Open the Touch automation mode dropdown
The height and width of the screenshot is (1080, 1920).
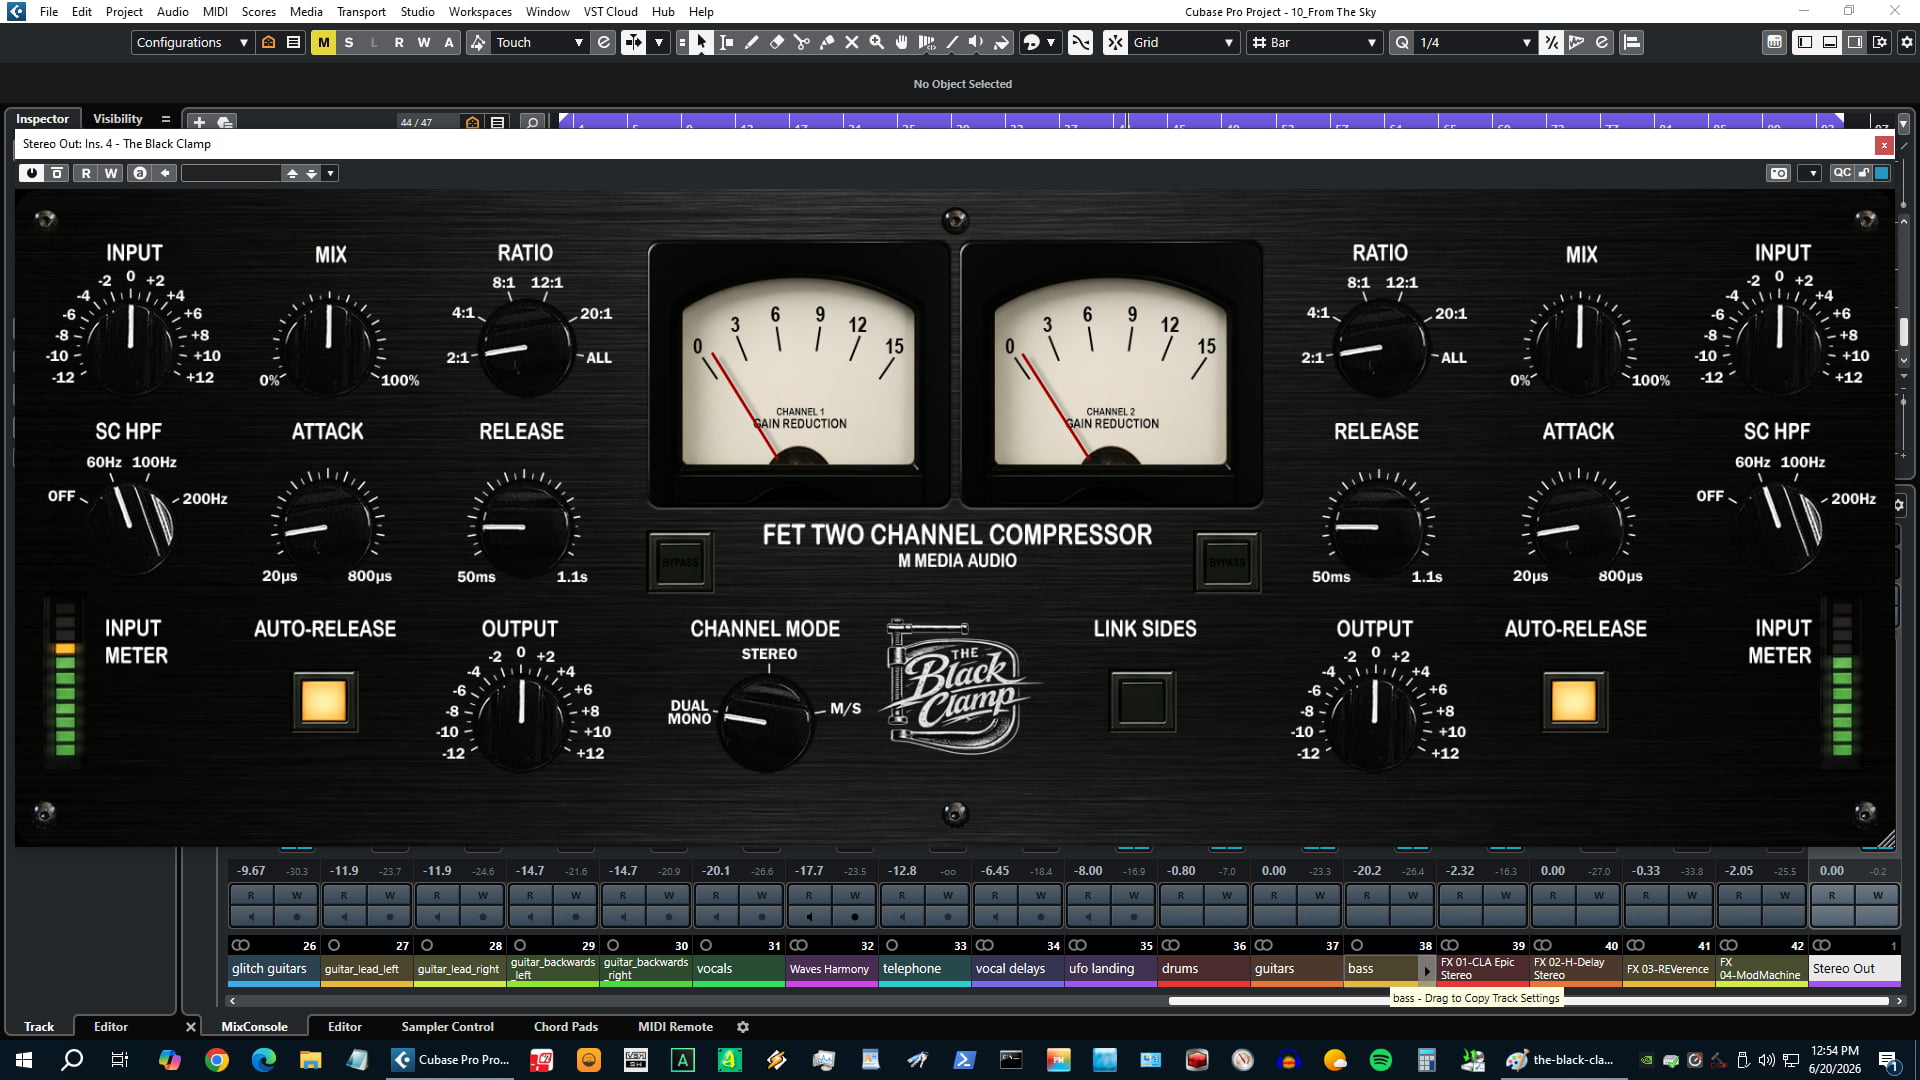pyautogui.click(x=538, y=42)
